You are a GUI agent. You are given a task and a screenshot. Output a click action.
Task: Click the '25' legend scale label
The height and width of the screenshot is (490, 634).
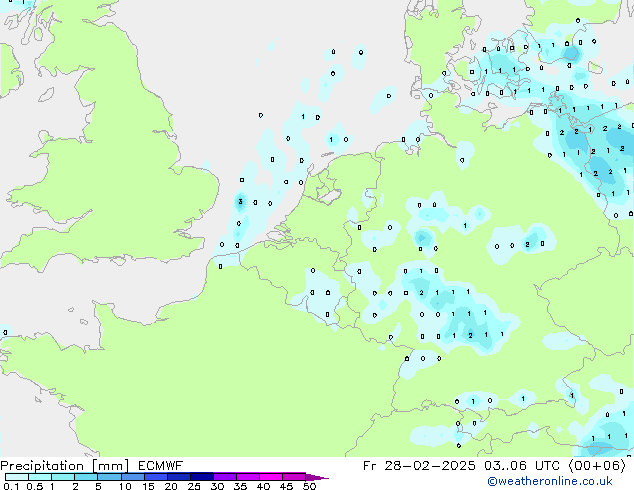pyautogui.click(x=194, y=486)
